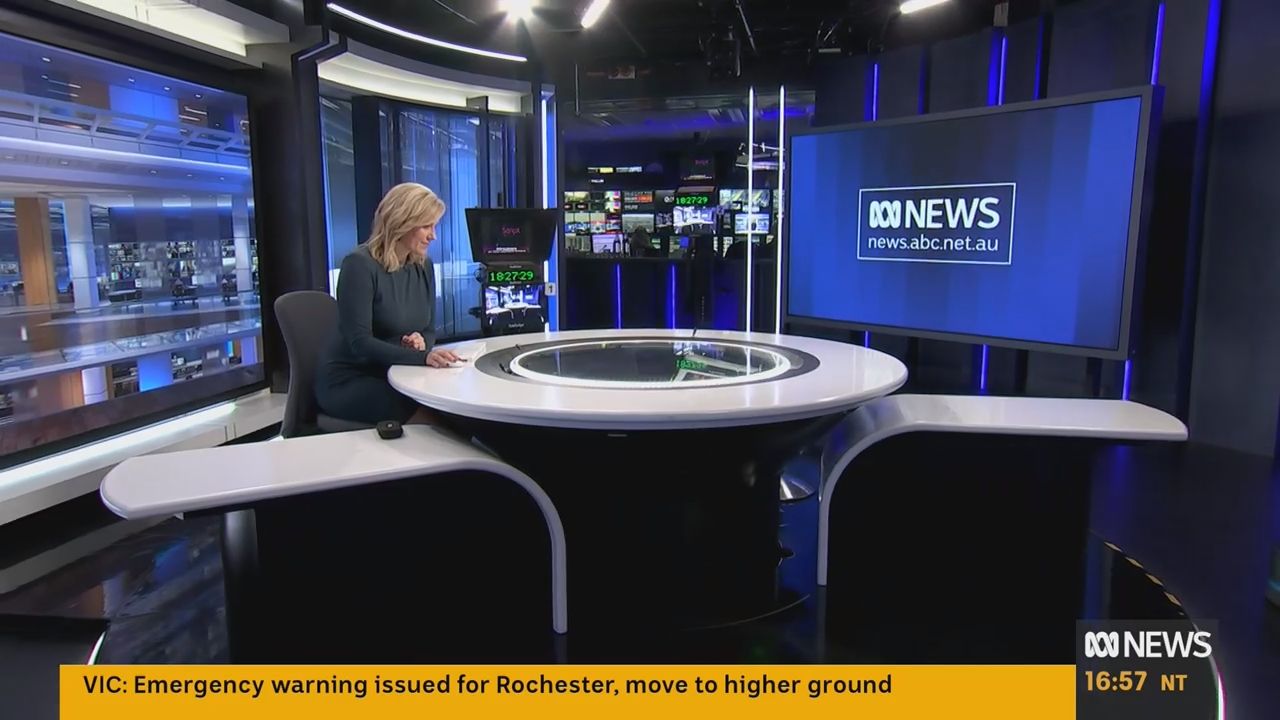Screen dimensions: 1280x720
Task: Click the bright ceiling studio spotlight
Action: (x=517, y=8)
